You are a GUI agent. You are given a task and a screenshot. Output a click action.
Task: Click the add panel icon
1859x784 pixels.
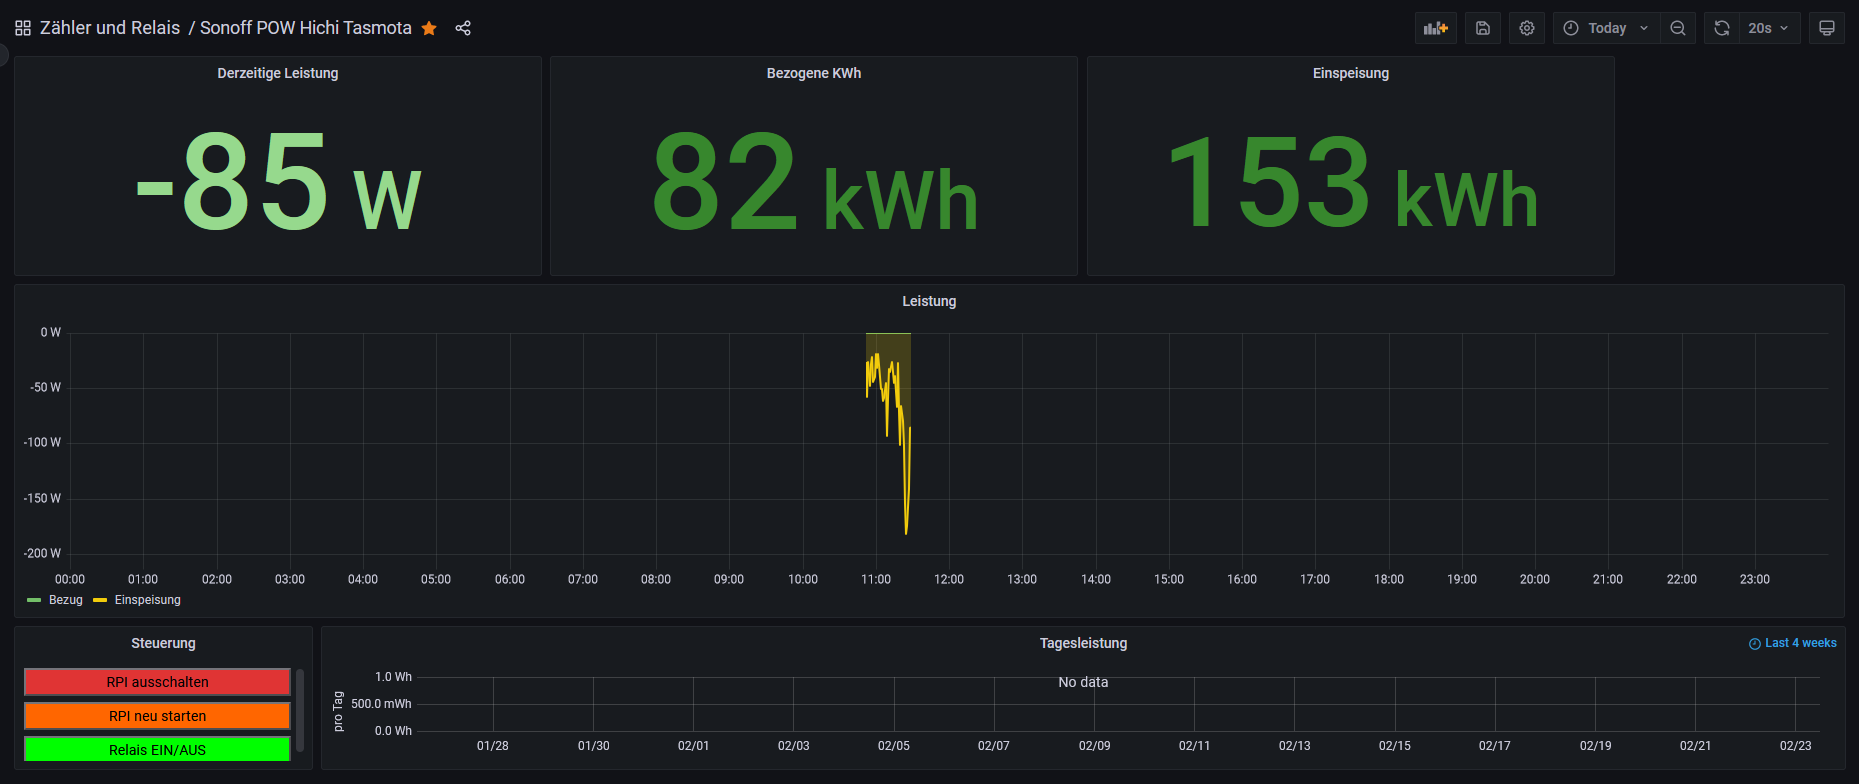pyautogui.click(x=1435, y=28)
